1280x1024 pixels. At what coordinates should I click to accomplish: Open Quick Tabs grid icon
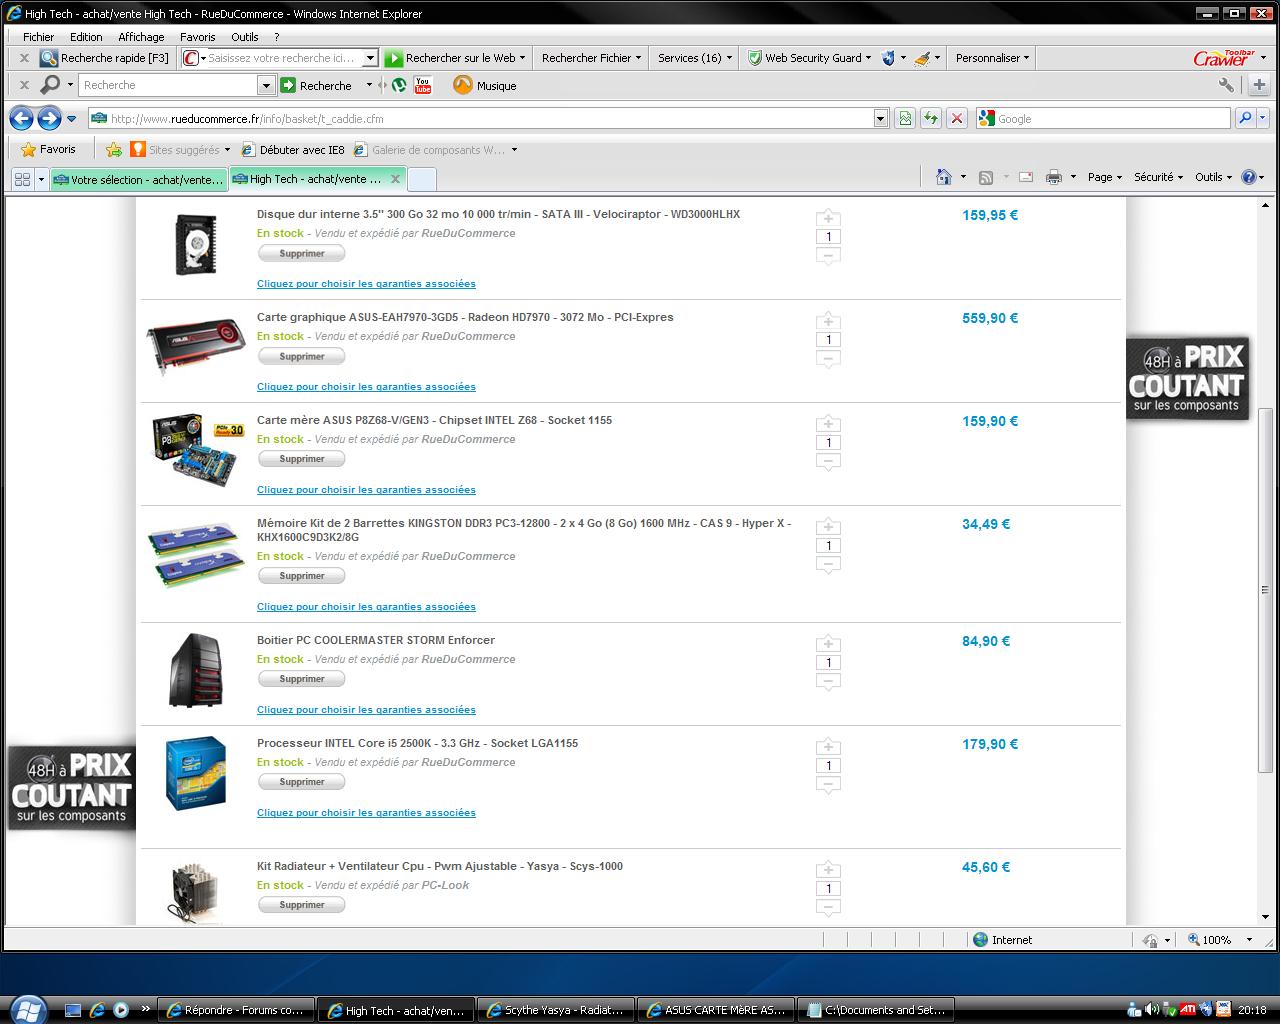[x=22, y=180]
